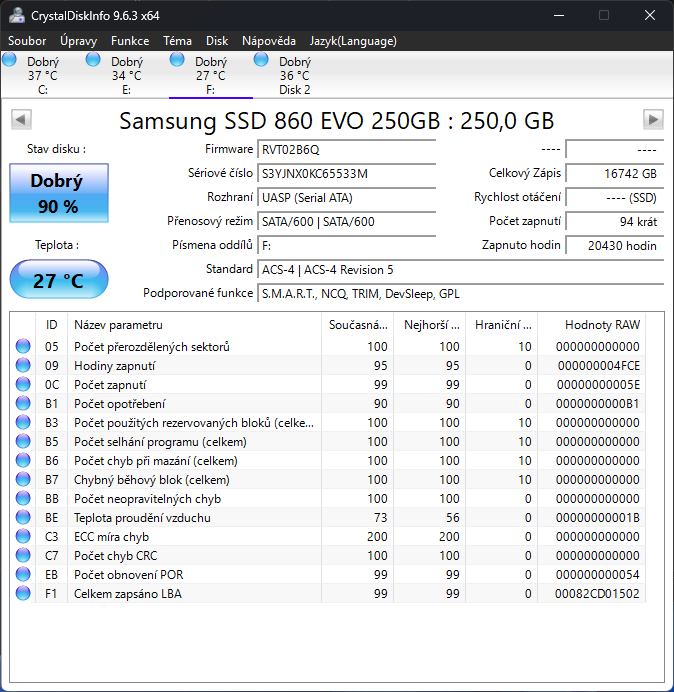Click the Nejhorší column header
This screenshot has height=692, width=674.
429,325
